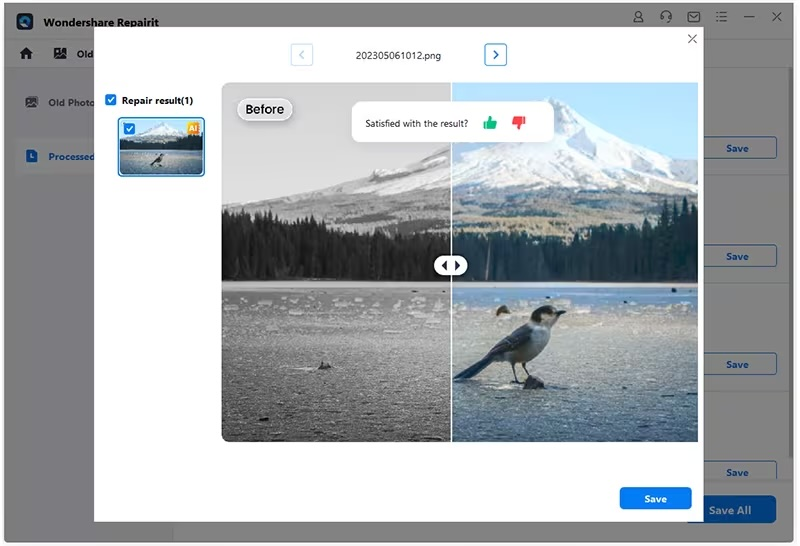This screenshot has height=546, width=800.
Task: Click Save in the preview dialog
Action: (655, 499)
